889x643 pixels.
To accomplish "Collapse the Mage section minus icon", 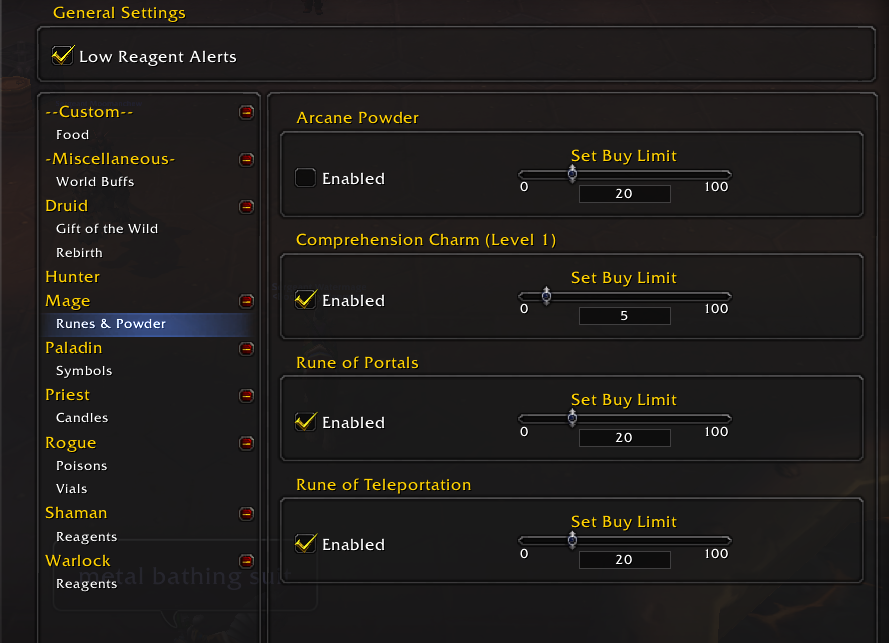I will coord(246,301).
